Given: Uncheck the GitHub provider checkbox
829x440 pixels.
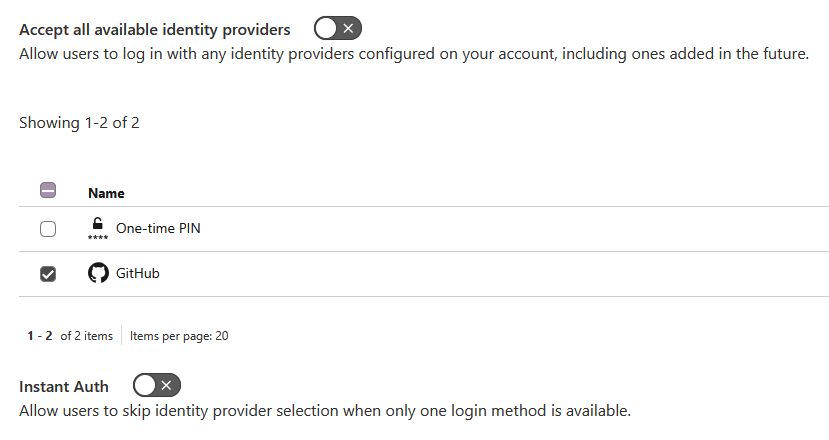Looking at the screenshot, I should coord(48,274).
